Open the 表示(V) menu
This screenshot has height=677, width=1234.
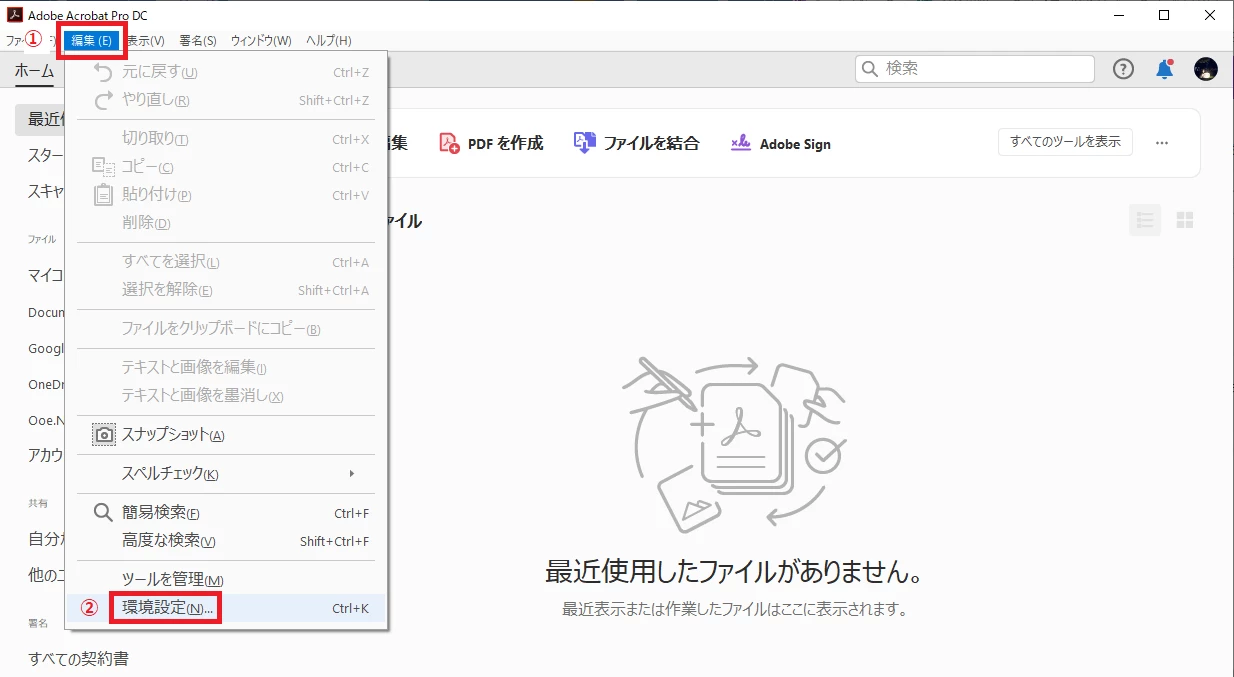coord(145,41)
